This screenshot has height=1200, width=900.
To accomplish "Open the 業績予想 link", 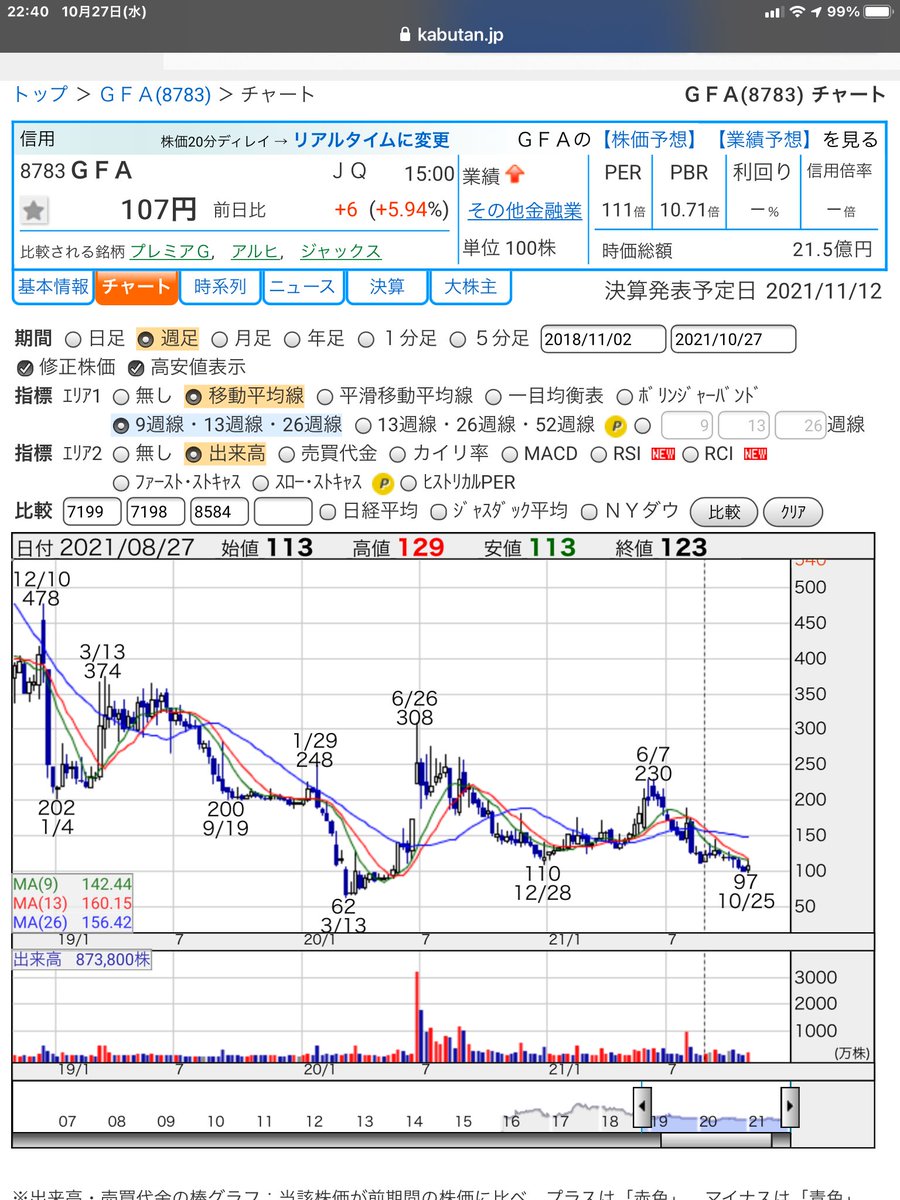I will (765, 140).
